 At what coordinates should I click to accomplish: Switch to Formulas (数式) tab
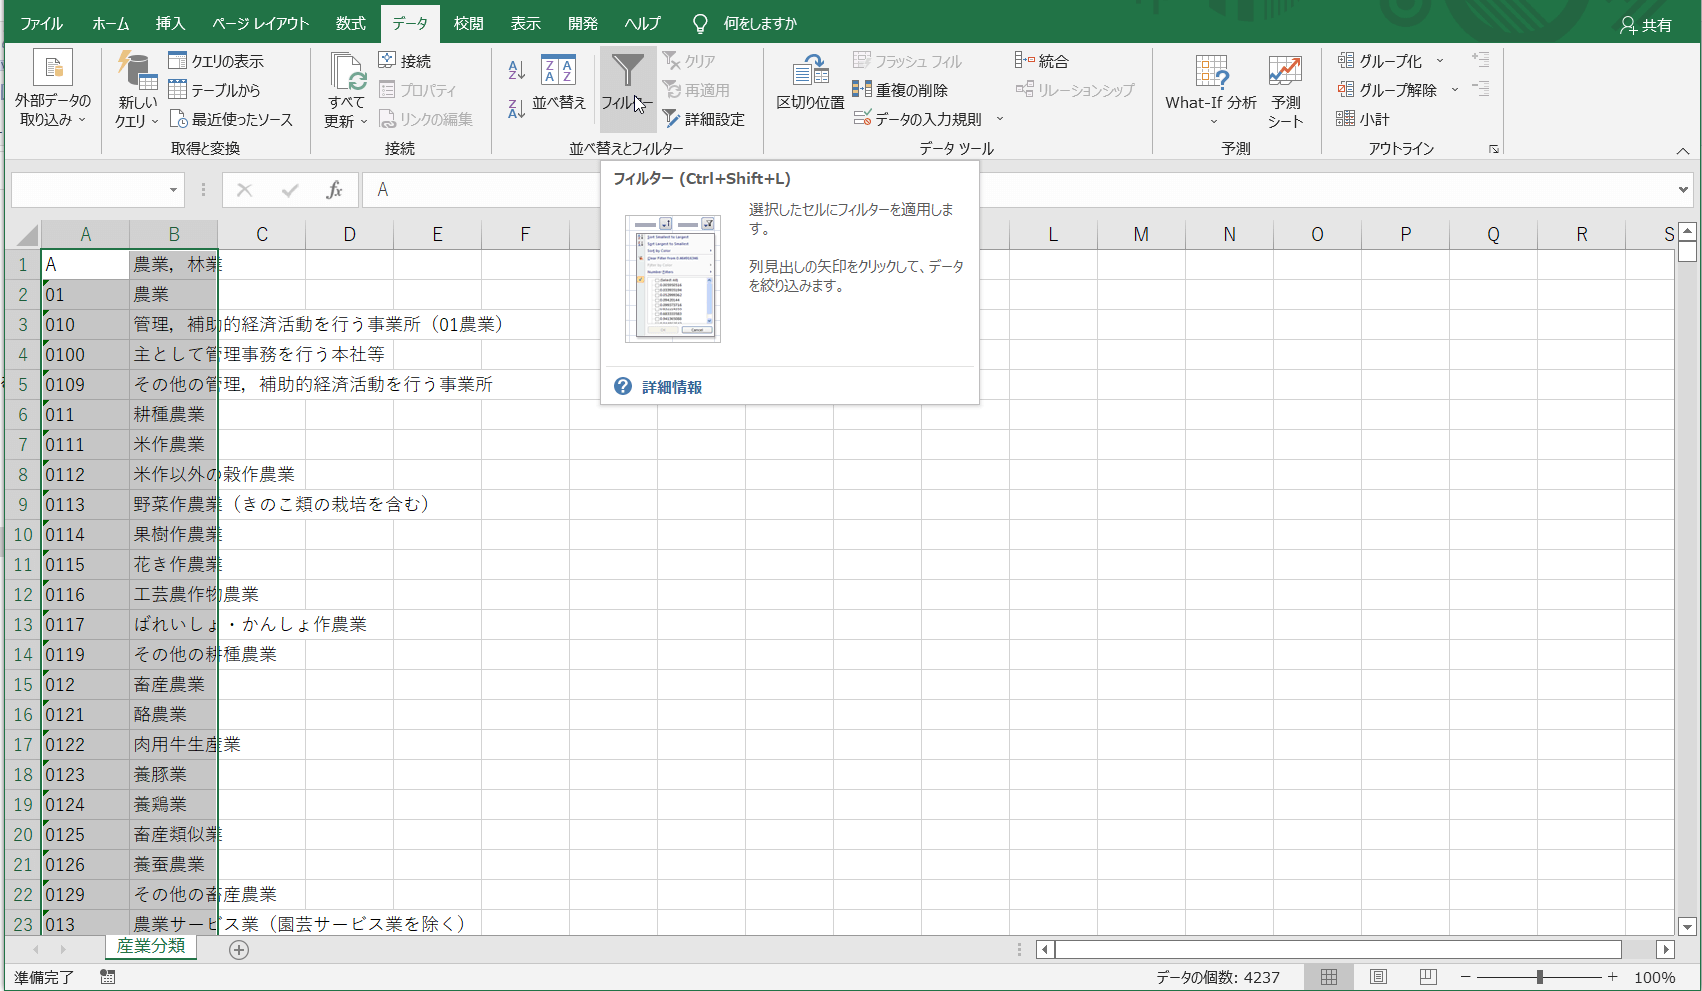click(x=350, y=23)
